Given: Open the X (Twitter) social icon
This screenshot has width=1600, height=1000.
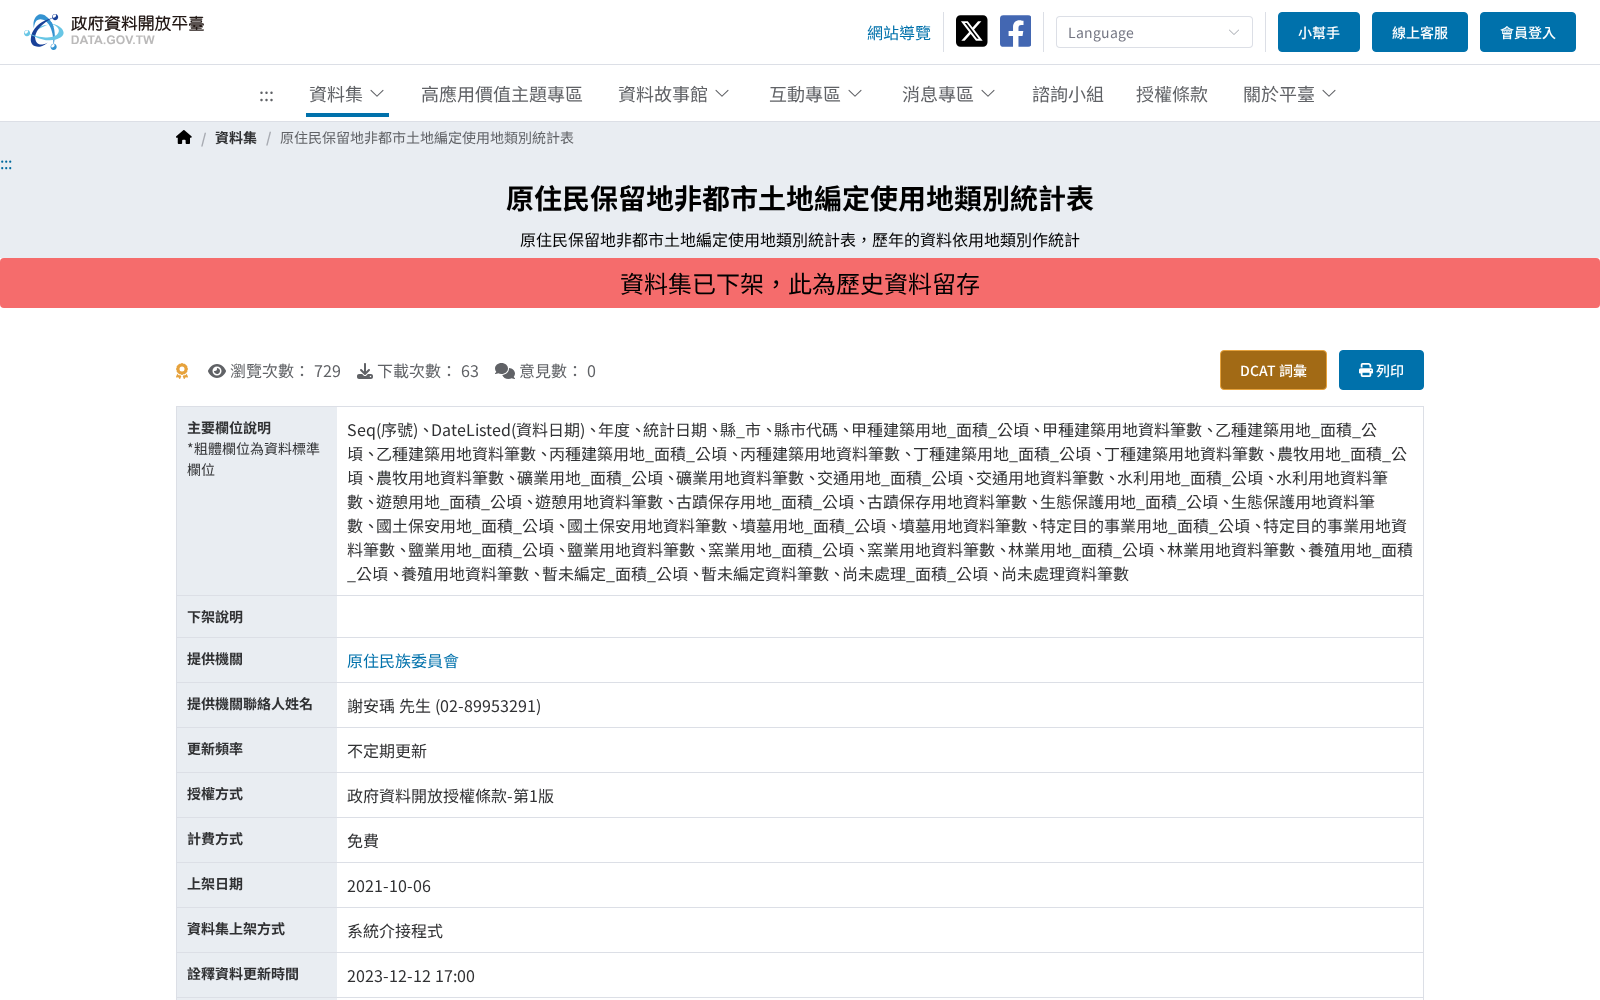Looking at the screenshot, I should [x=971, y=31].
